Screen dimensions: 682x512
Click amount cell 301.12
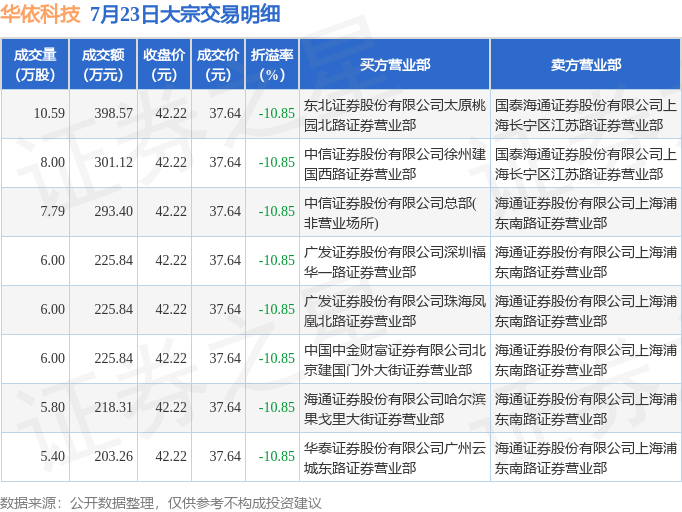click(x=114, y=163)
